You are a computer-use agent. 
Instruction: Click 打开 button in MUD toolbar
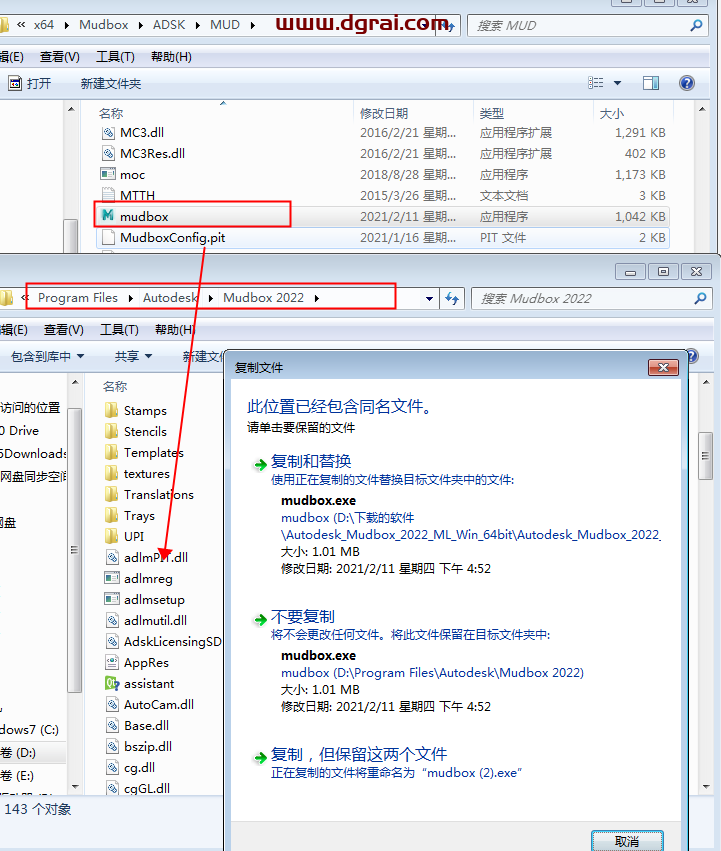(30, 84)
